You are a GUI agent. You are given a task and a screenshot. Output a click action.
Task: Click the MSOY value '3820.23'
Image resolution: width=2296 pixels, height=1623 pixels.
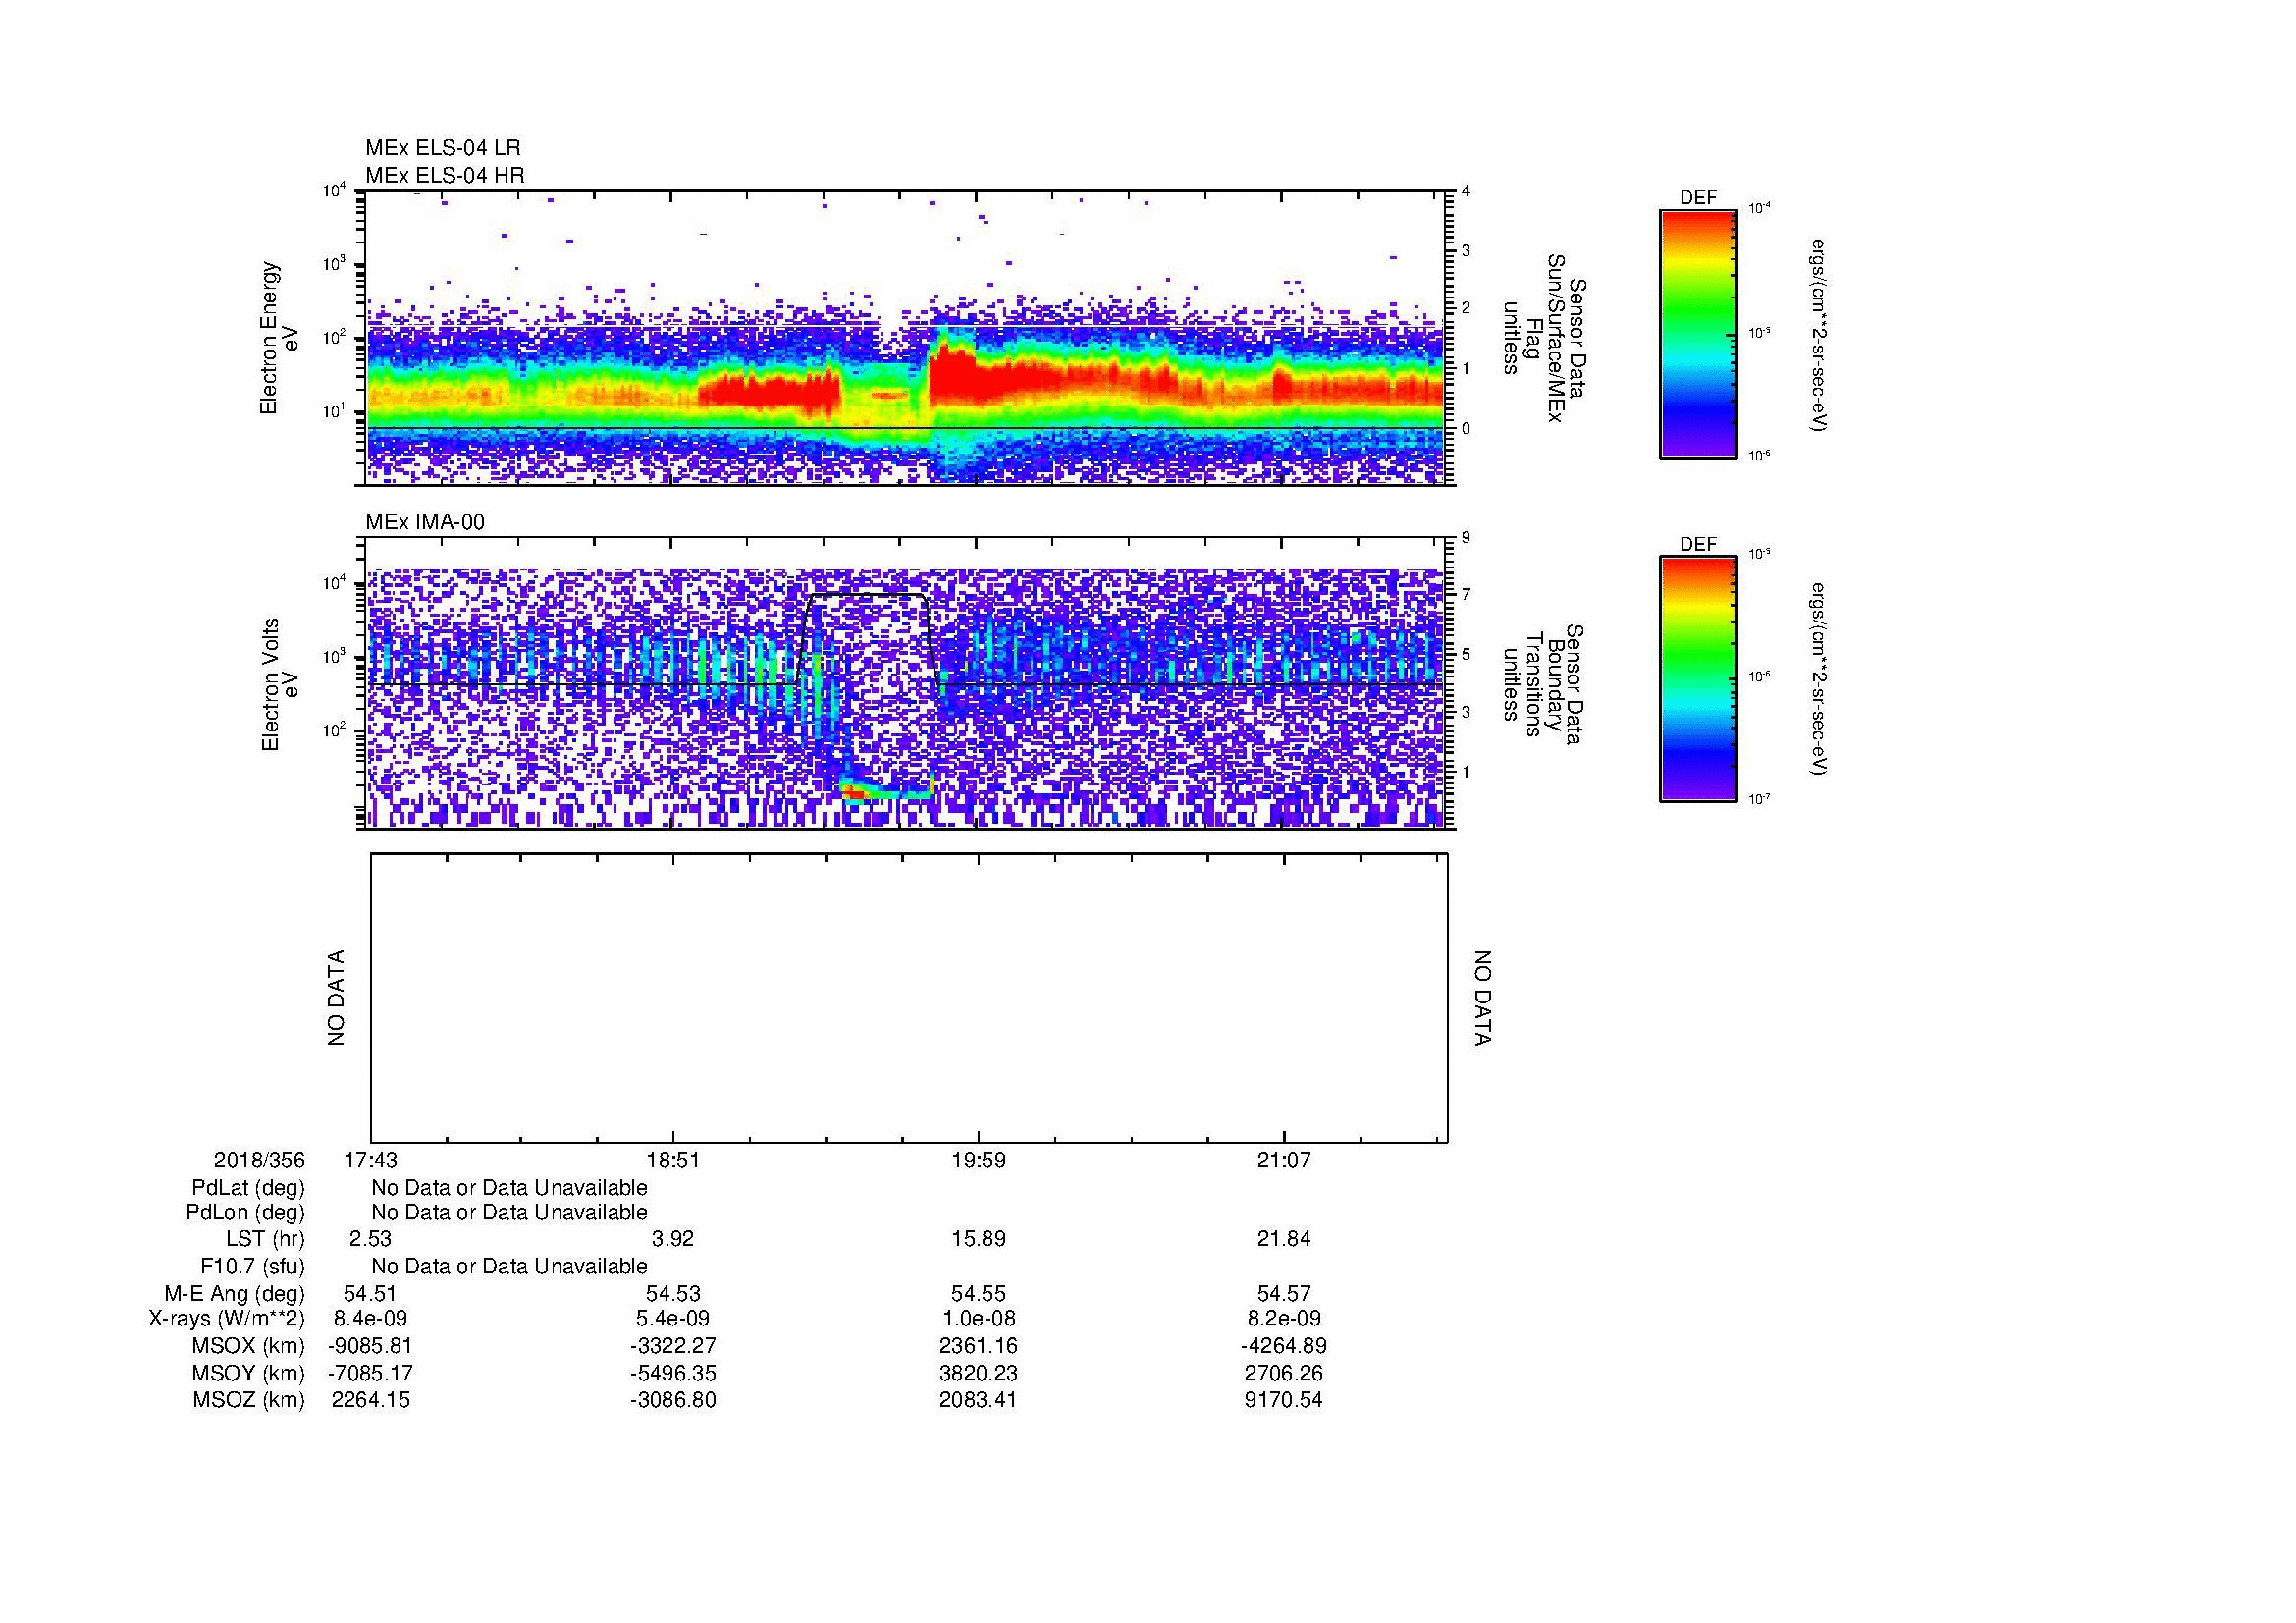click(x=979, y=1373)
